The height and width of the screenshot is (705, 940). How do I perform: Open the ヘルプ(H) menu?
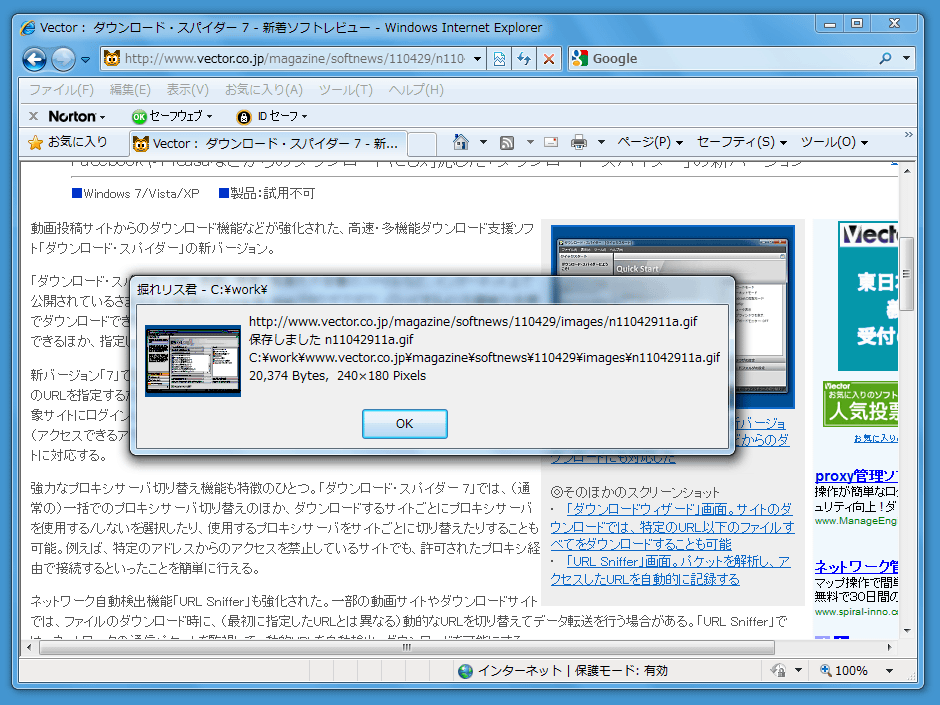click(415, 90)
